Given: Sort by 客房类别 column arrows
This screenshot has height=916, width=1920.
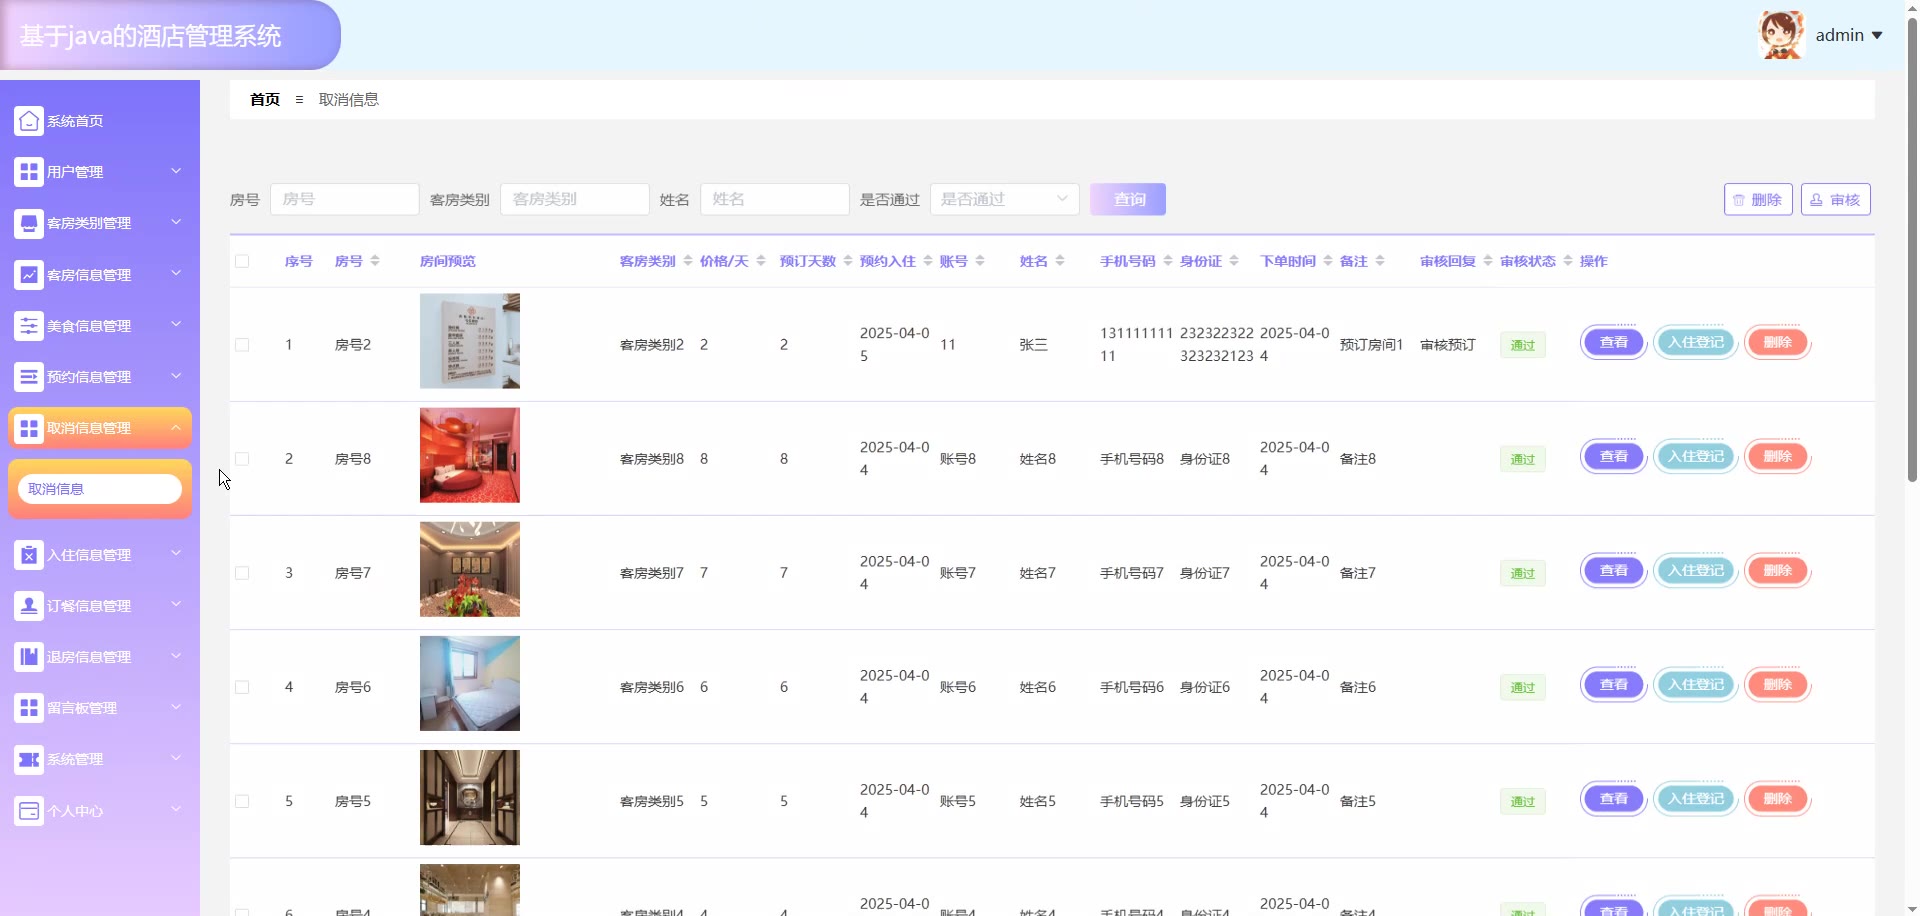Looking at the screenshot, I should pos(688,261).
